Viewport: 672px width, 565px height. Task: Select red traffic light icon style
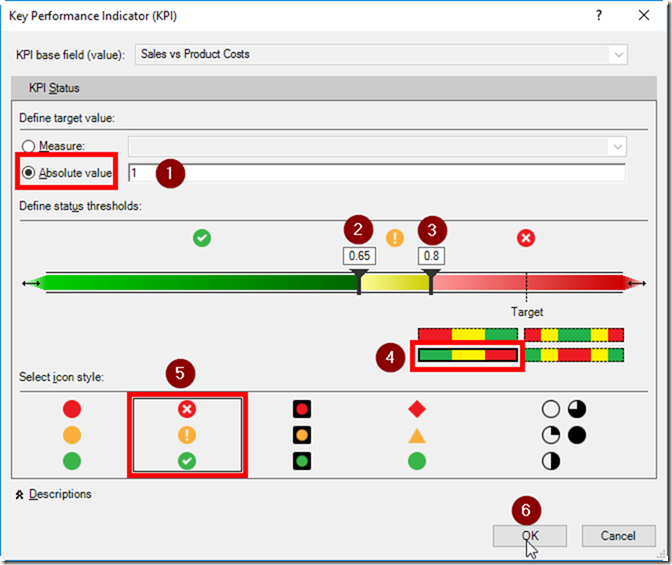302,409
